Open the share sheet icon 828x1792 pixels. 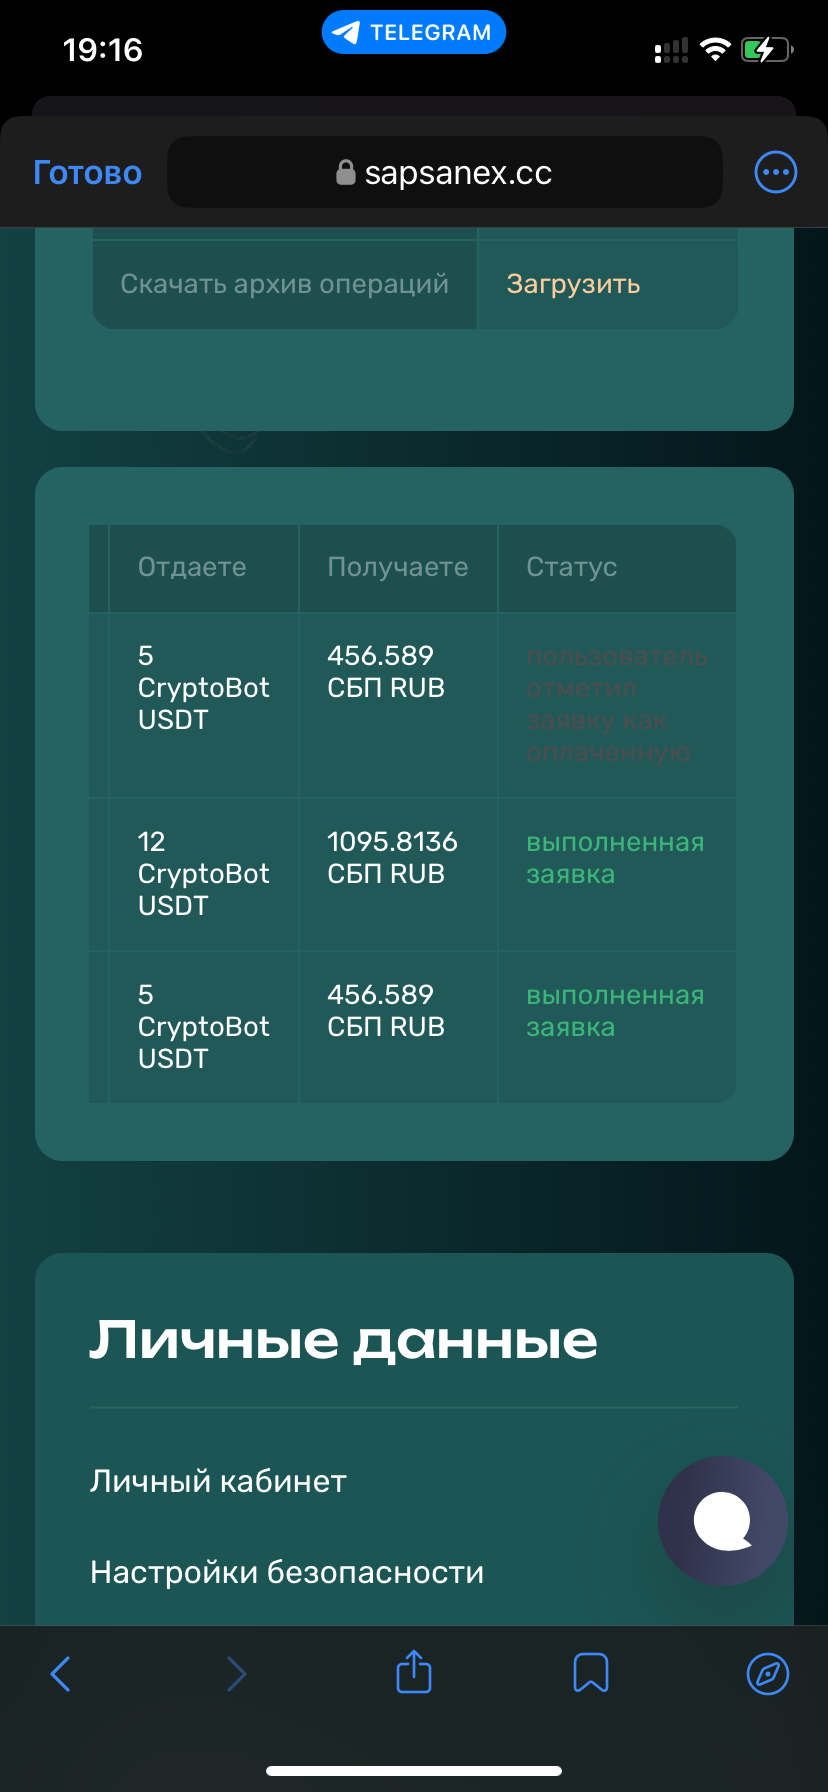[414, 1672]
